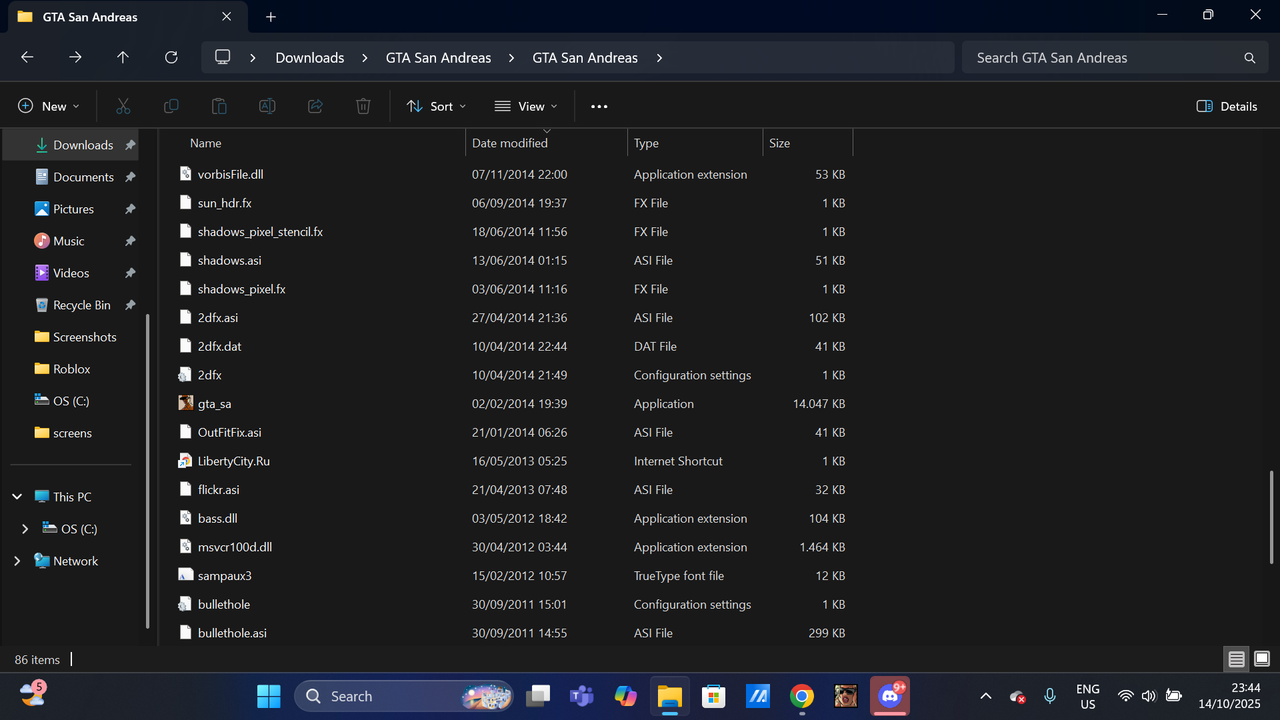Open Discord from taskbar
This screenshot has height=720, width=1280.
(x=889, y=696)
